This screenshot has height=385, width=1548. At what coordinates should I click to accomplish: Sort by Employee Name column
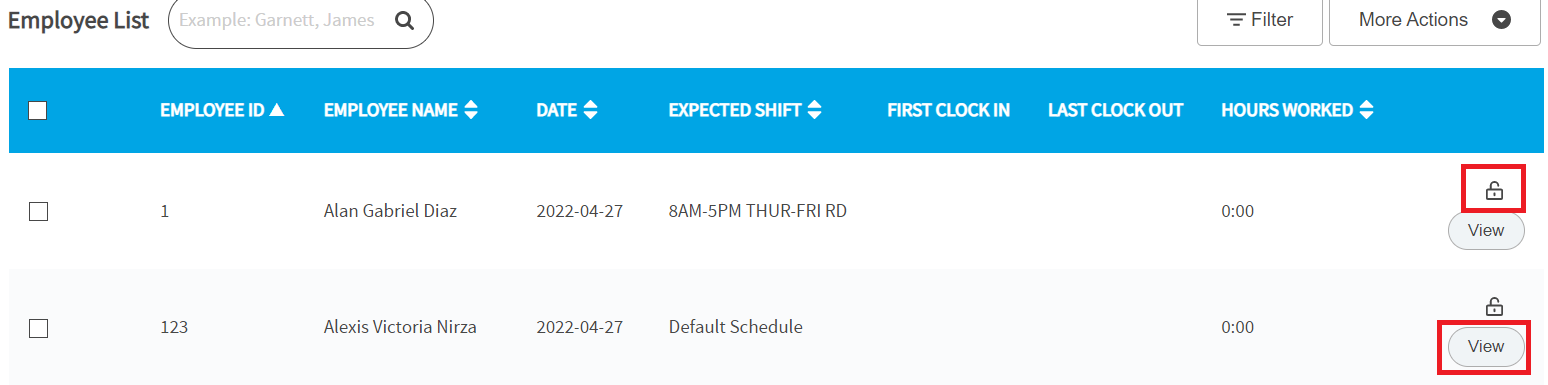pyautogui.click(x=401, y=110)
